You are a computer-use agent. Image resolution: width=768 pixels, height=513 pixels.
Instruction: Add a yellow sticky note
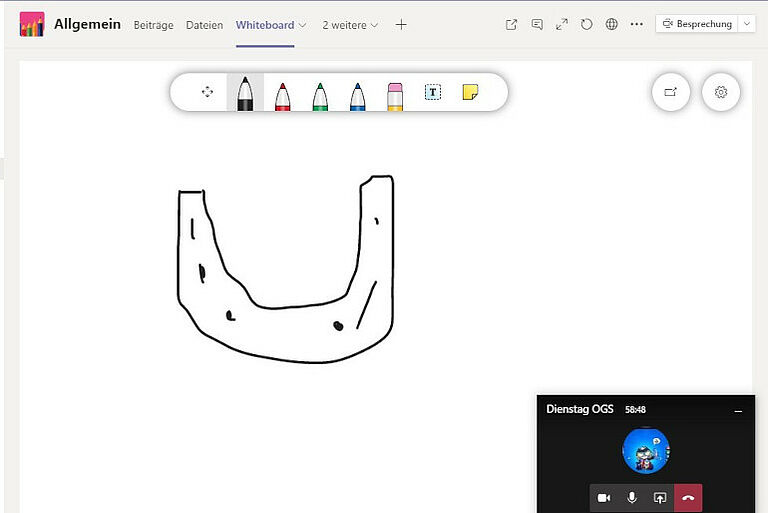coord(470,92)
